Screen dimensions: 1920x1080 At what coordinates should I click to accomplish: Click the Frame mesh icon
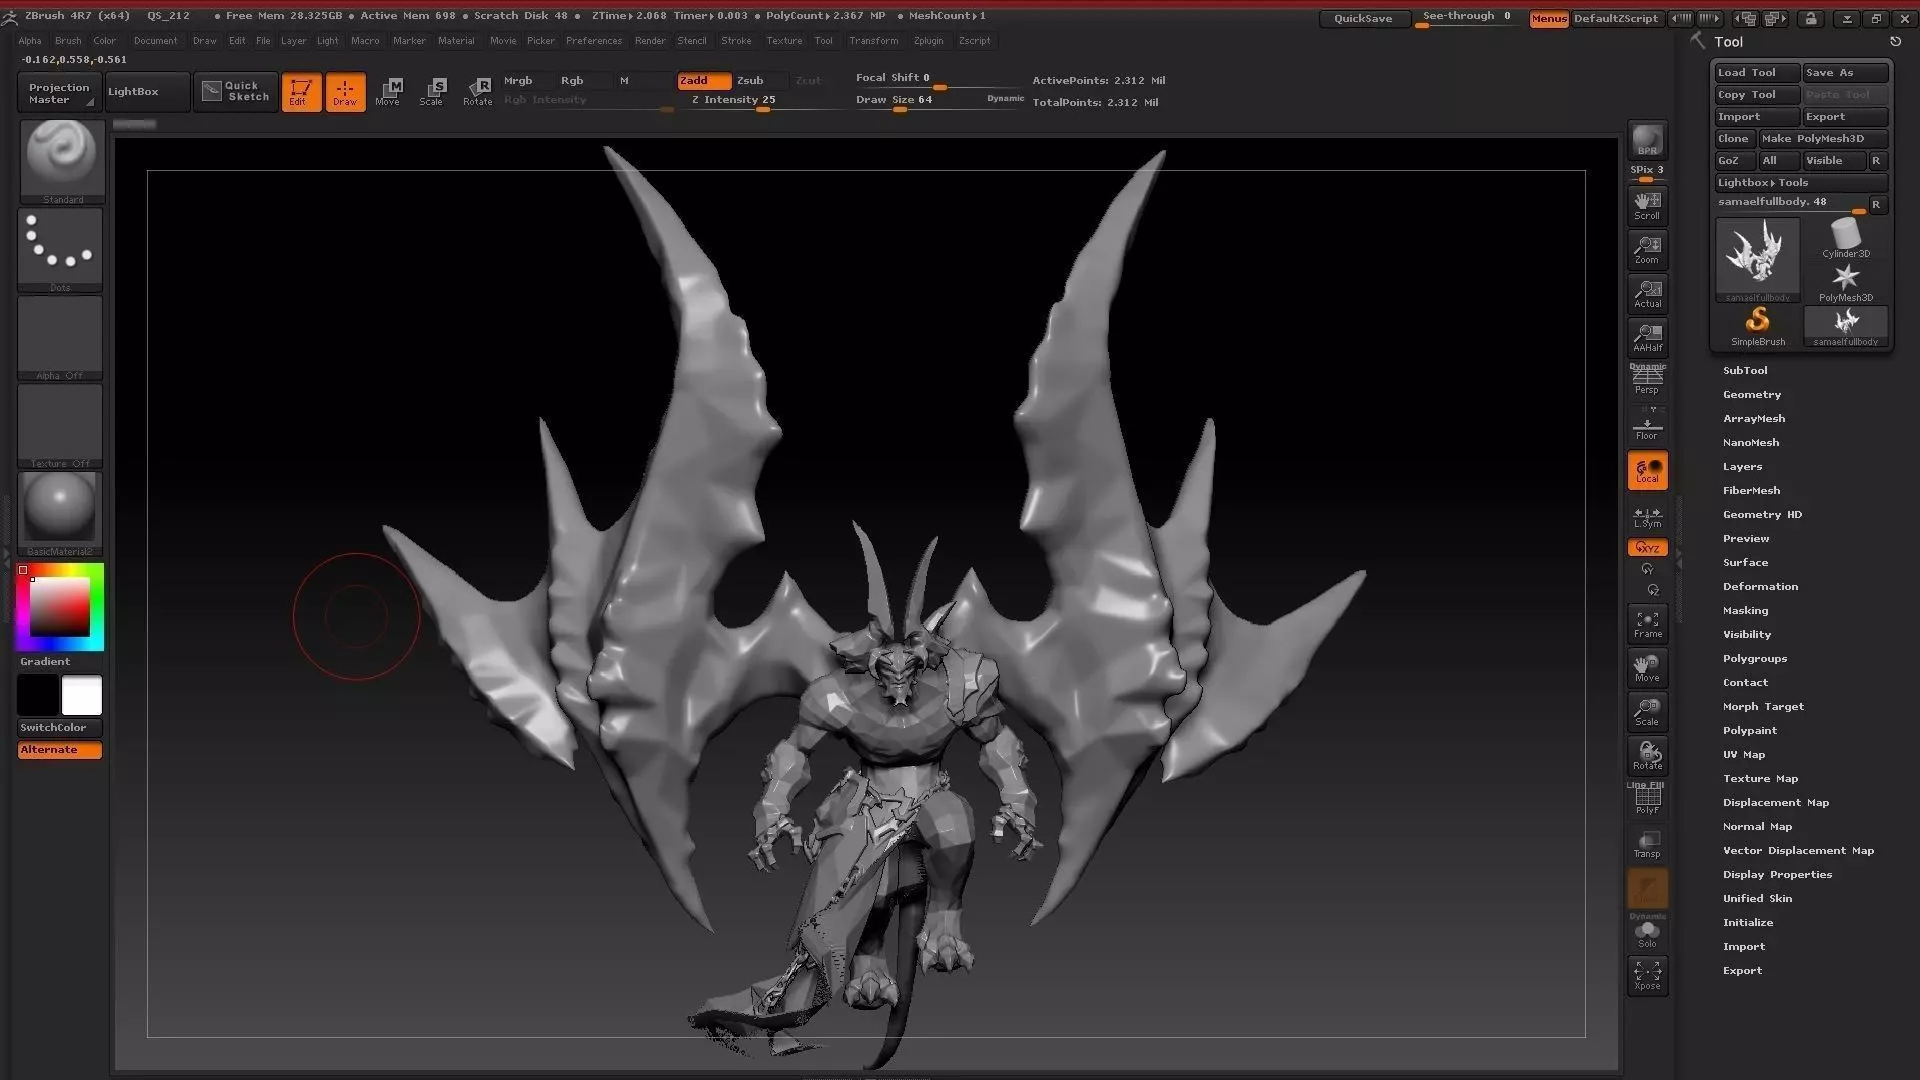[x=1647, y=624]
